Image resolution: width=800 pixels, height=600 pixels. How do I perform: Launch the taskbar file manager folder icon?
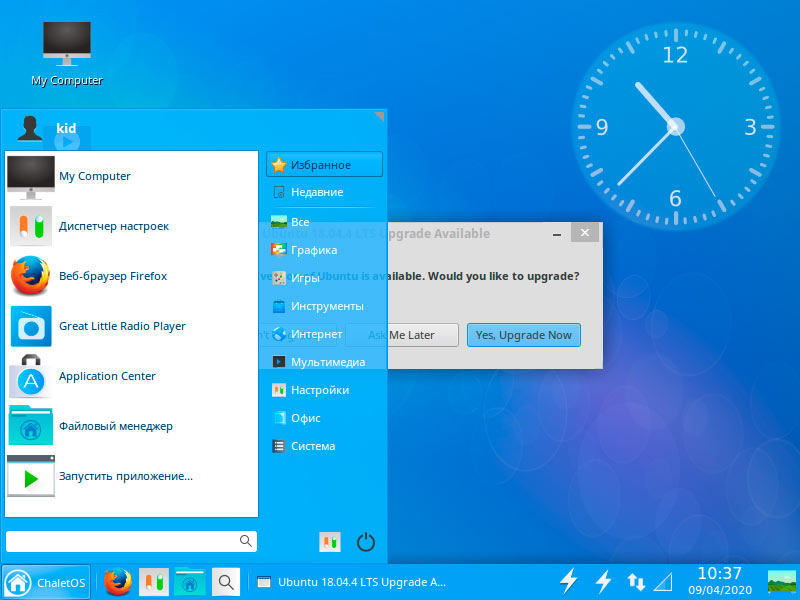click(x=189, y=582)
